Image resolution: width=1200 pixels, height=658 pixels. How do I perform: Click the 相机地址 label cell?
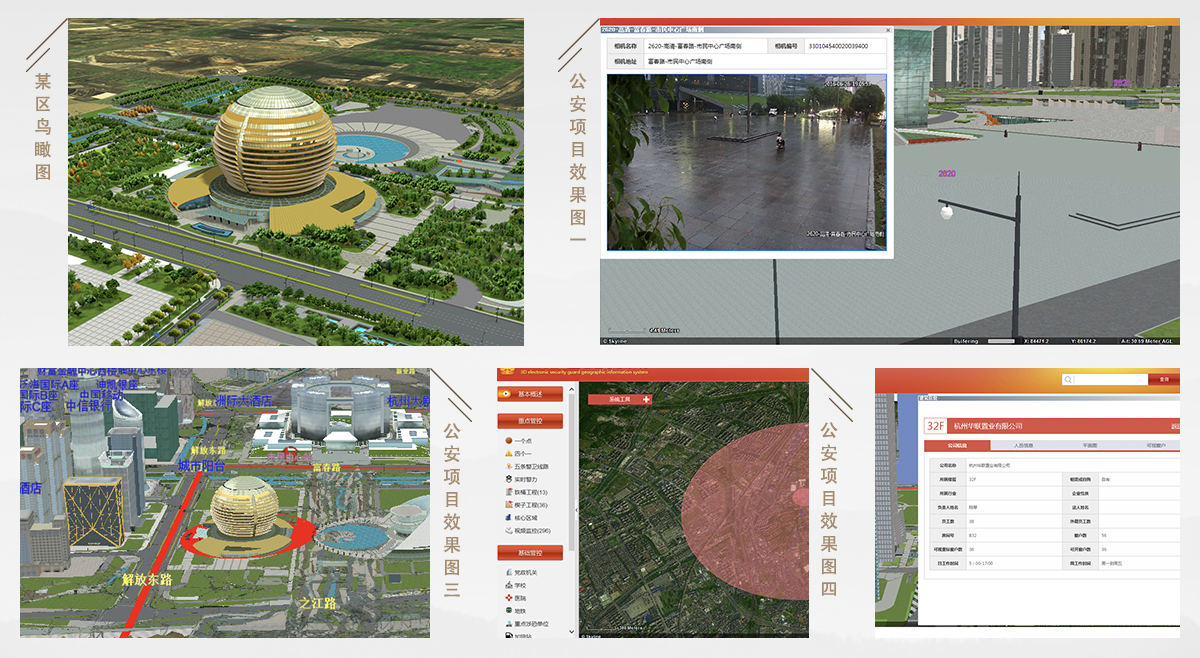(623, 61)
